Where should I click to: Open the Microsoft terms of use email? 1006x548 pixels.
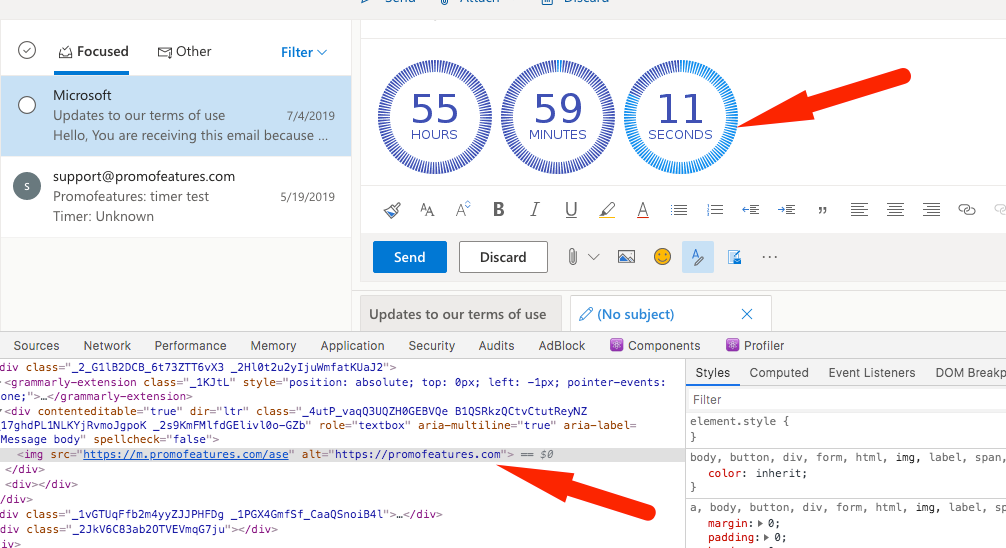click(176, 116)
